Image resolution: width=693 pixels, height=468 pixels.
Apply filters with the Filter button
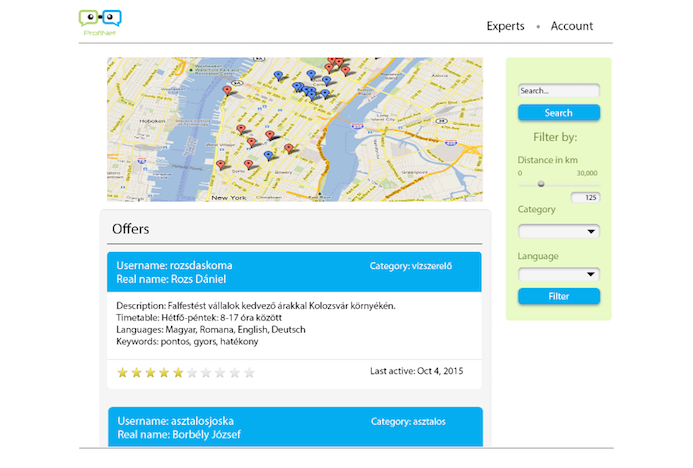coord(558,296)
